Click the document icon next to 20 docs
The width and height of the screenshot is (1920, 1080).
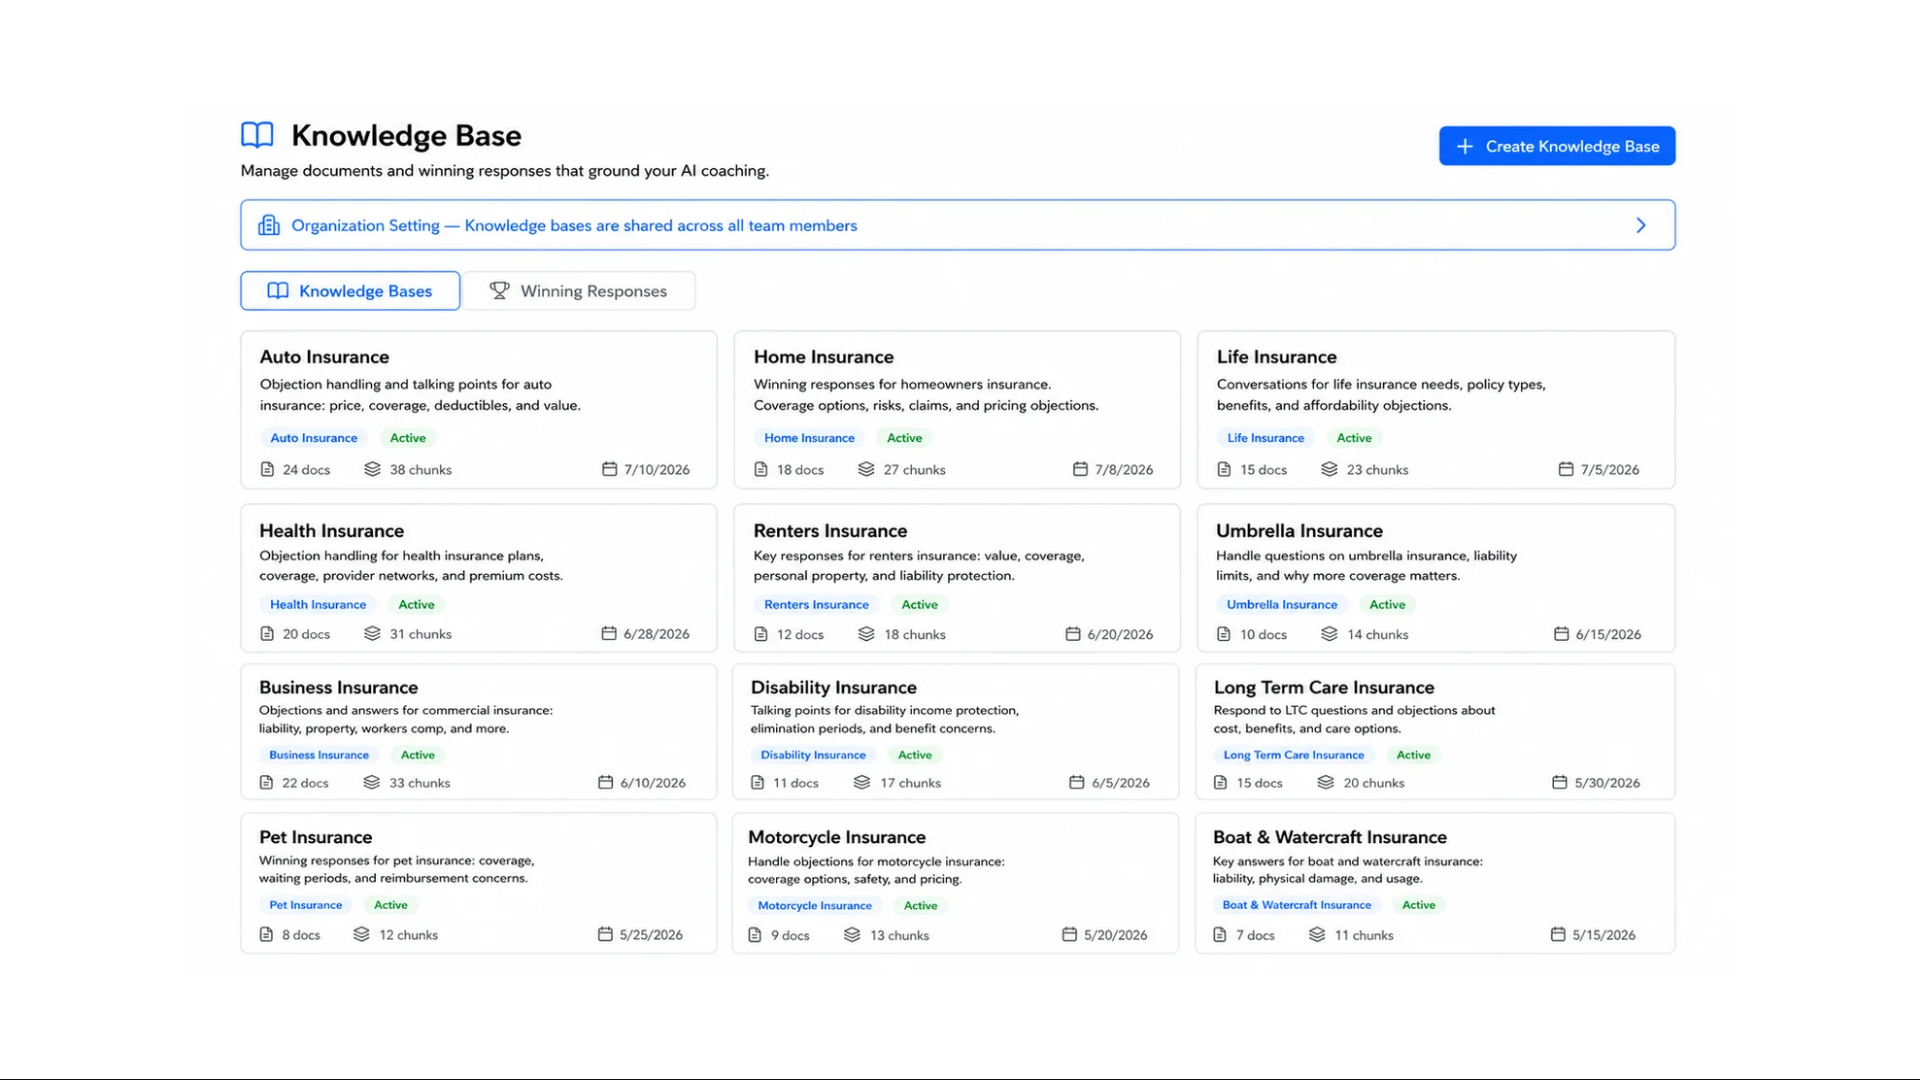[x=267, y=633]
